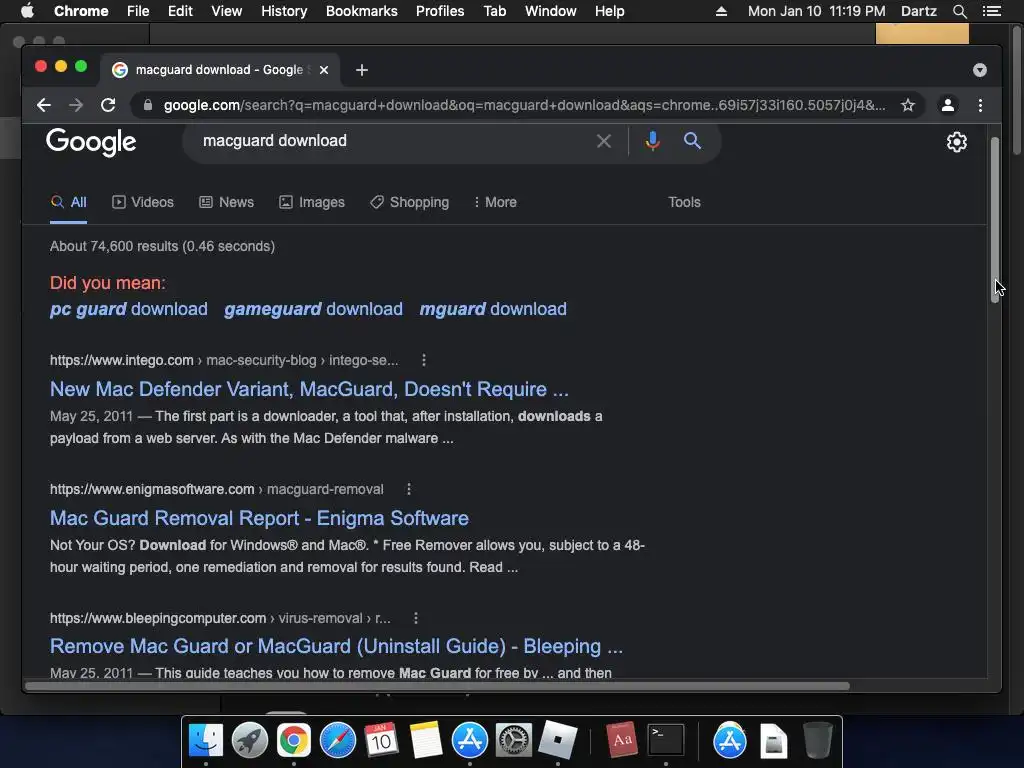Open the tab search dropdown arrow

tap(980, 70)
